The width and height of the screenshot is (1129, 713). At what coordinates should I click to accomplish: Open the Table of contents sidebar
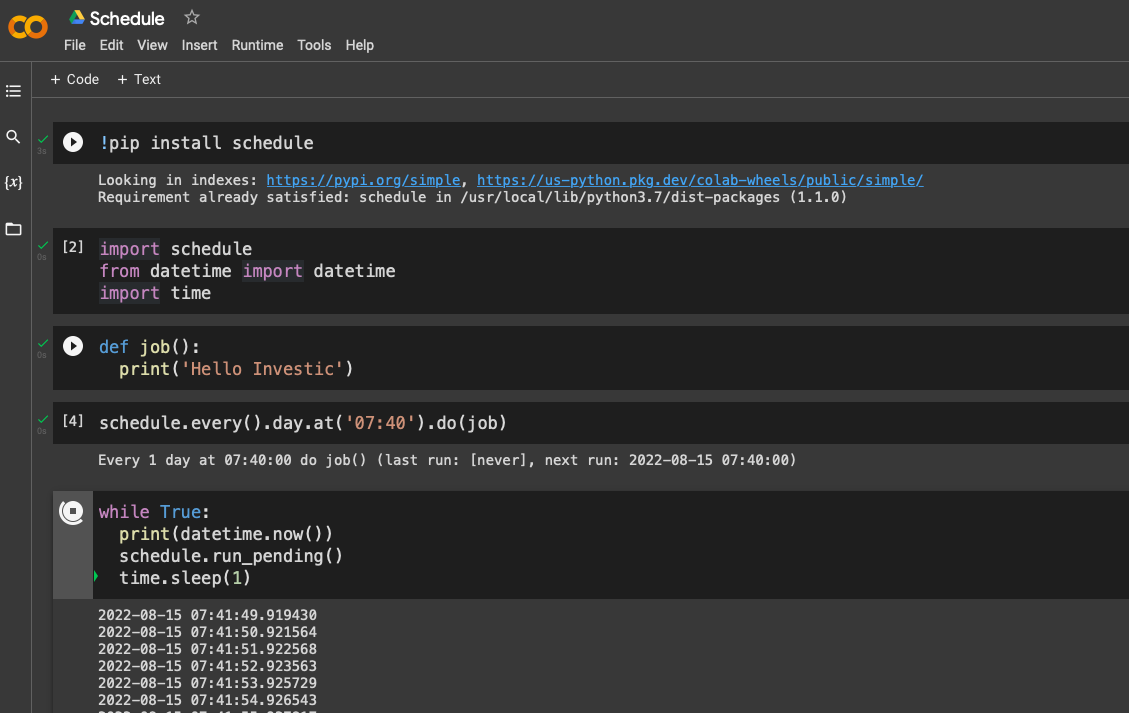click(x=13, y=91)
